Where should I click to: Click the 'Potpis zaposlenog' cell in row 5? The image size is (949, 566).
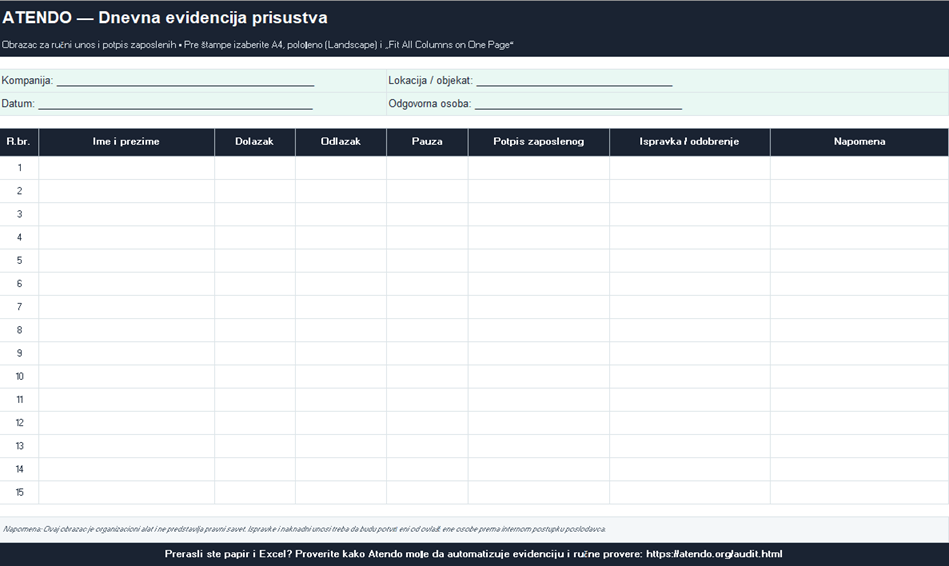[539, 260]
